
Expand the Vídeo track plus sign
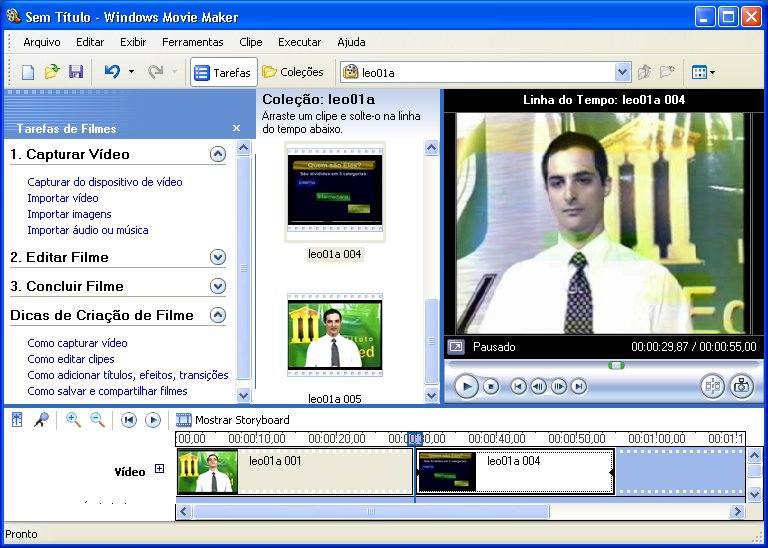click(159, 469)
